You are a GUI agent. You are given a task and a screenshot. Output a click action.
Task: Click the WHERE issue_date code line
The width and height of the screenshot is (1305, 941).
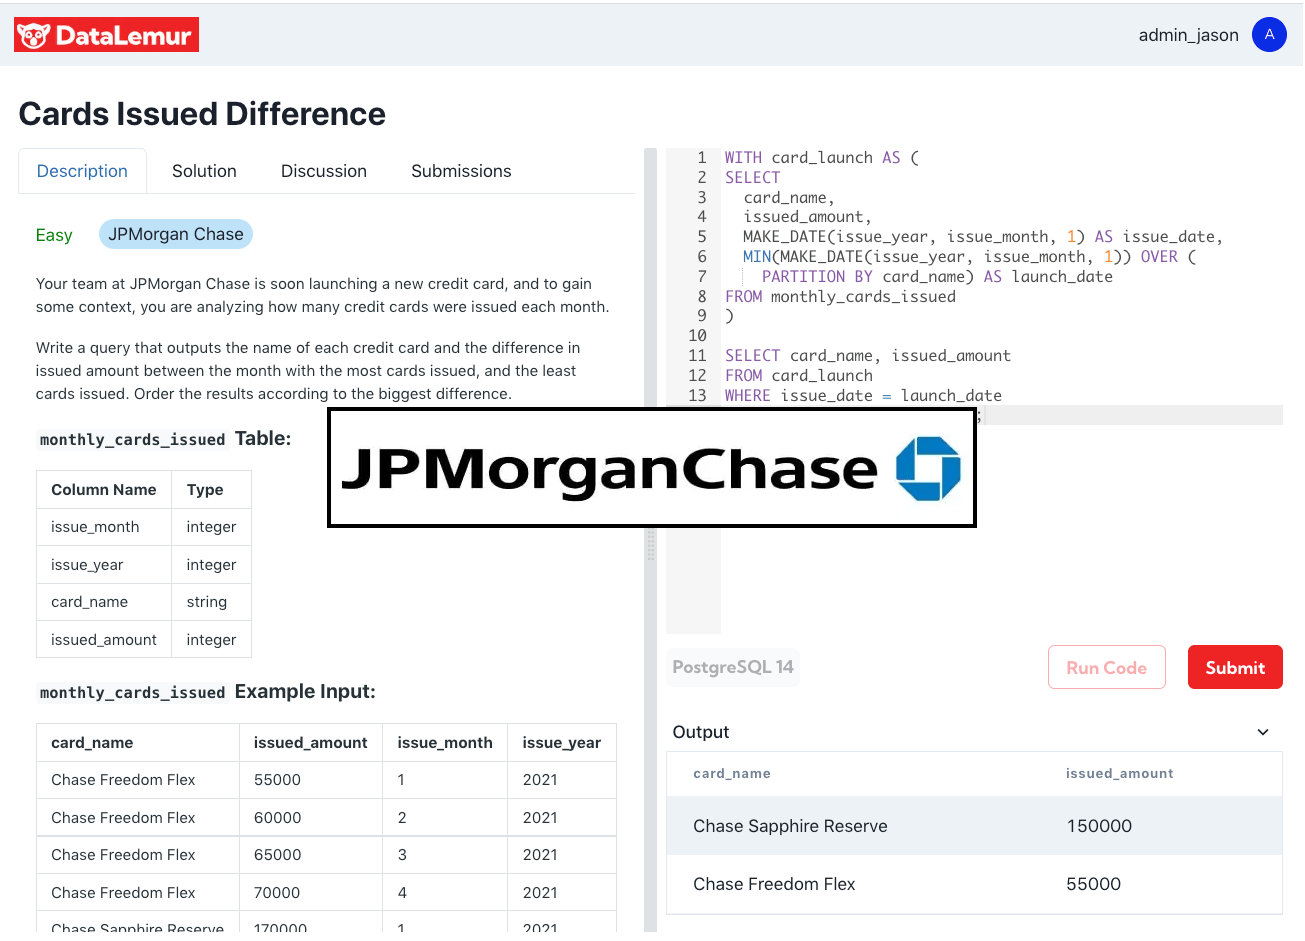click(863, 396)
